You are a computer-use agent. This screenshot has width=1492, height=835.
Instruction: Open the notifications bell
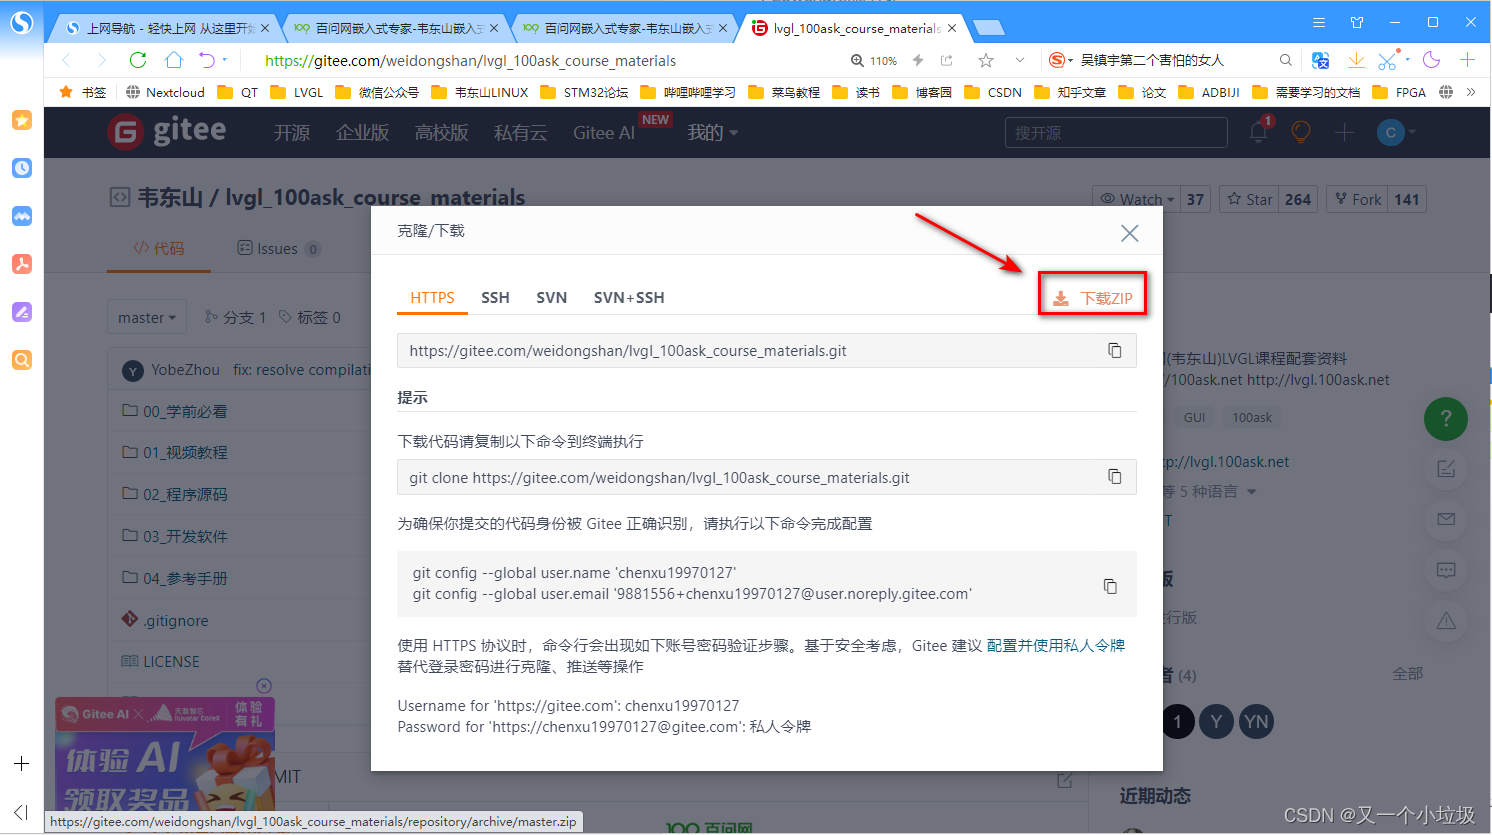1258,132
